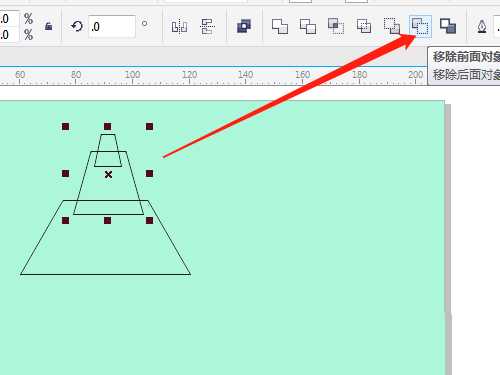Click the center X marker of selection
The width and height of the screenshot is (500, 375).
(108, 174)
